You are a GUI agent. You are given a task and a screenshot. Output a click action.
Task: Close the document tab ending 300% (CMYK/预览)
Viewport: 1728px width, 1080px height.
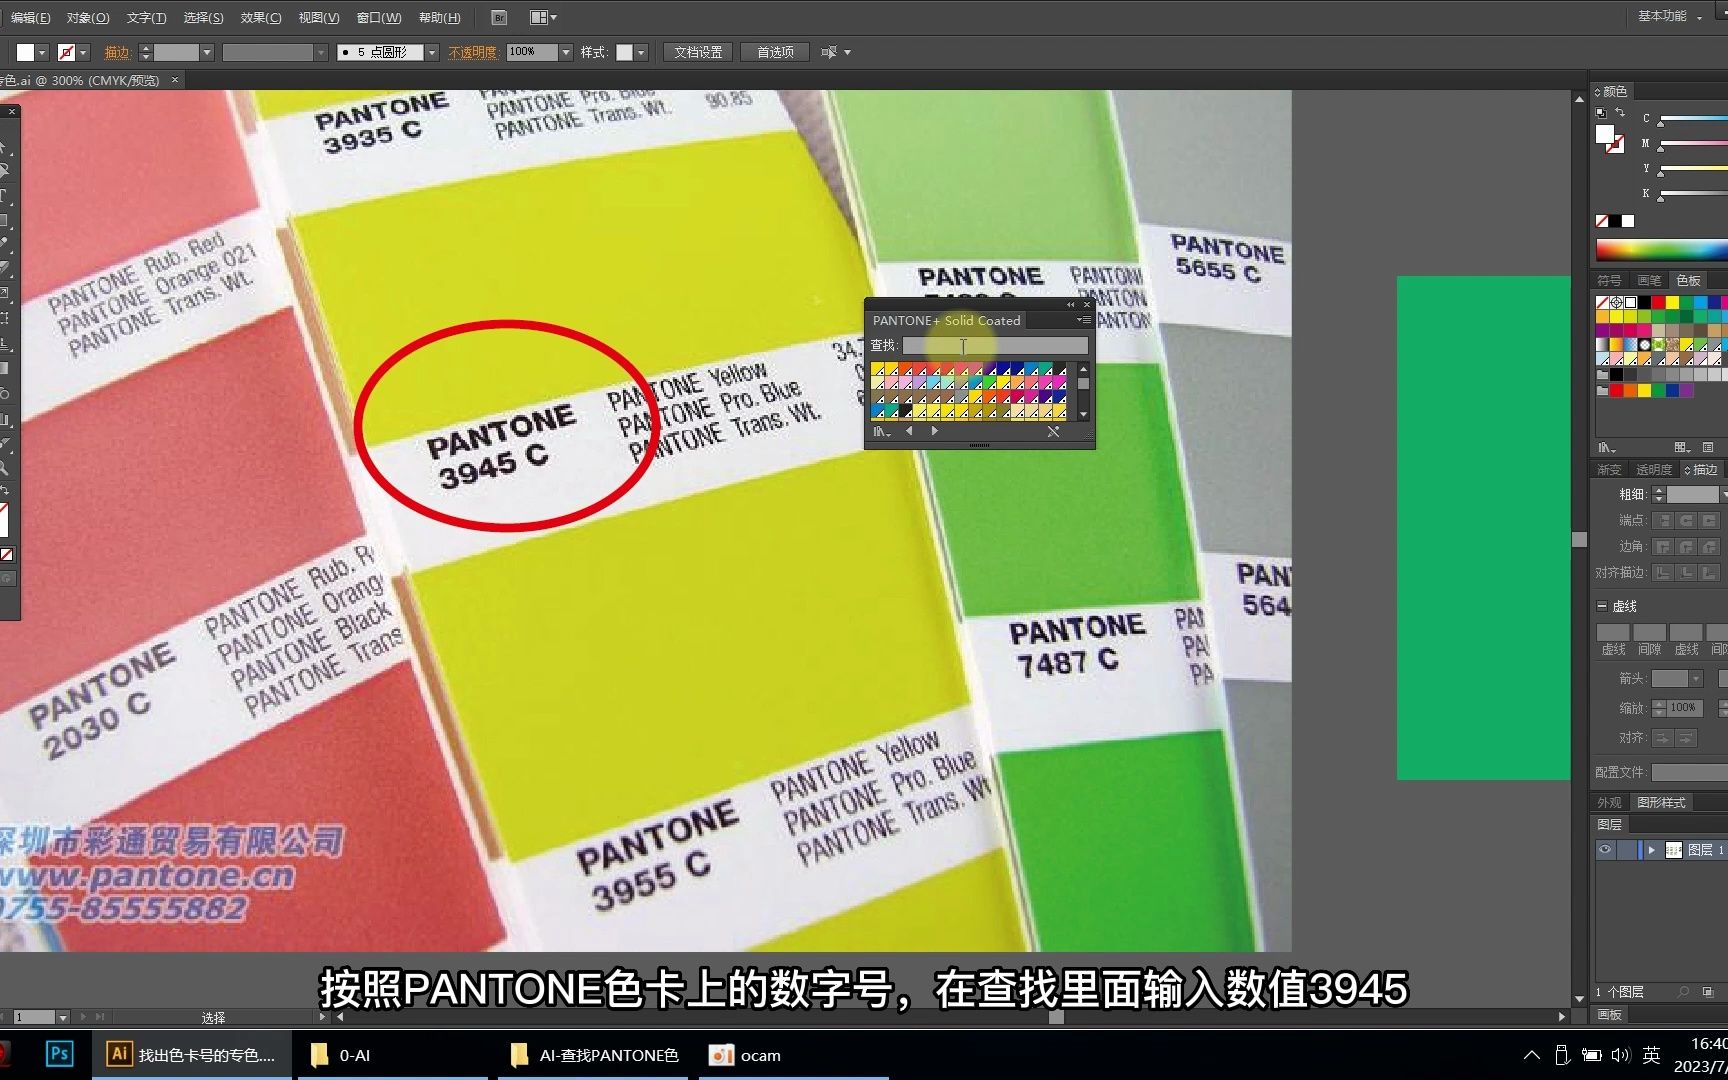click(175, 80)
